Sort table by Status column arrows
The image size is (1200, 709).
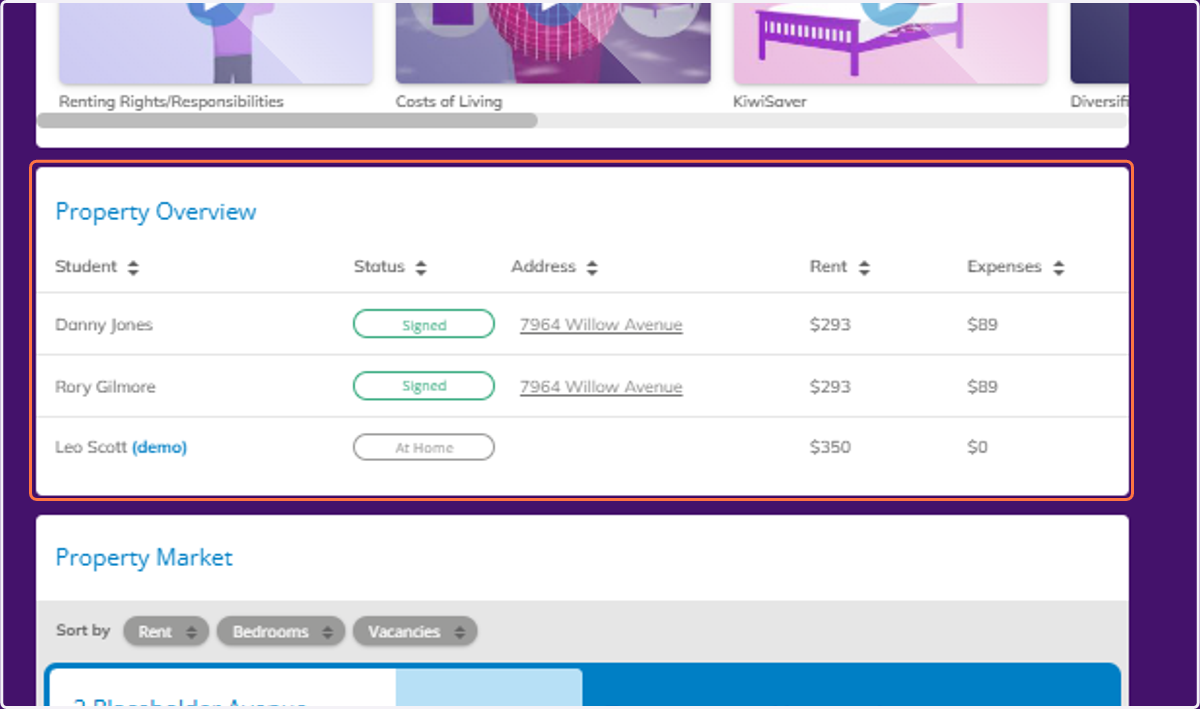[x=421, y=268]
